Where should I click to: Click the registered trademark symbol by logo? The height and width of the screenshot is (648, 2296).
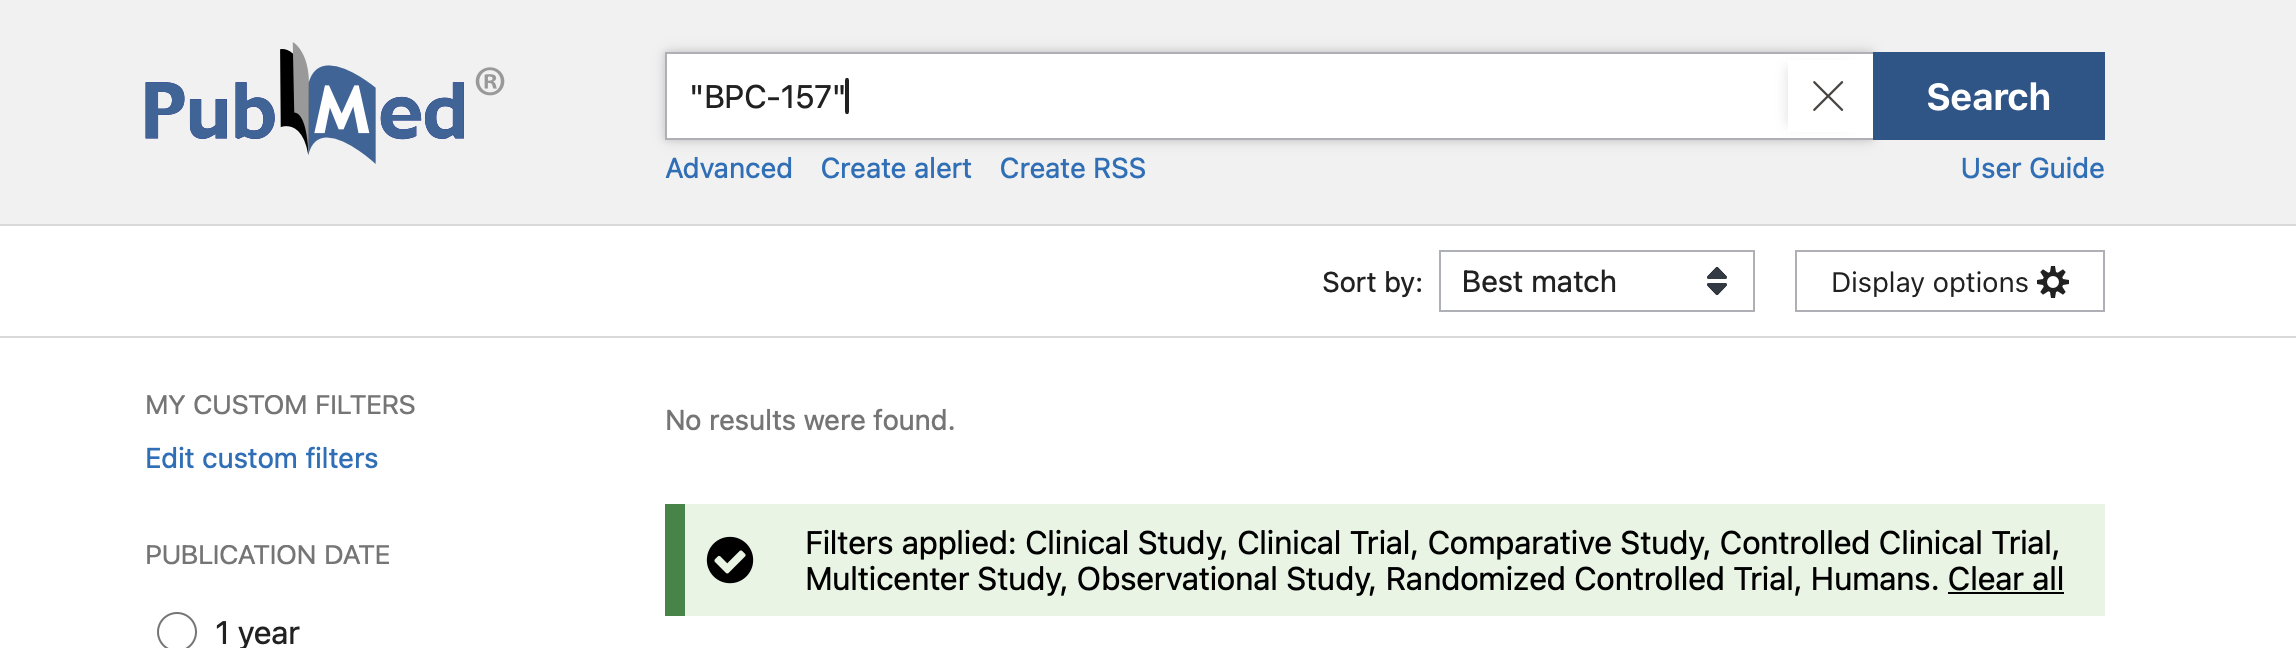(x=489, y=81)
